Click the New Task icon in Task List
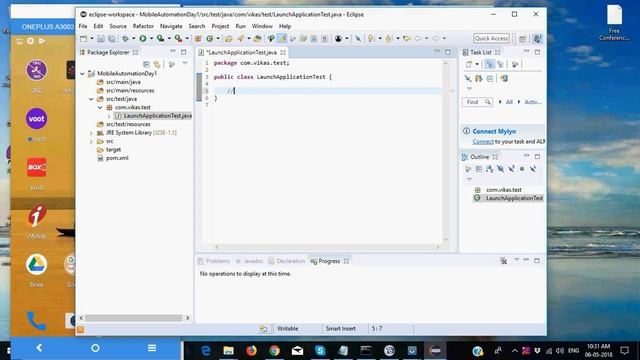This screenshot has width=640, height=360. click(x=469, y=64)
